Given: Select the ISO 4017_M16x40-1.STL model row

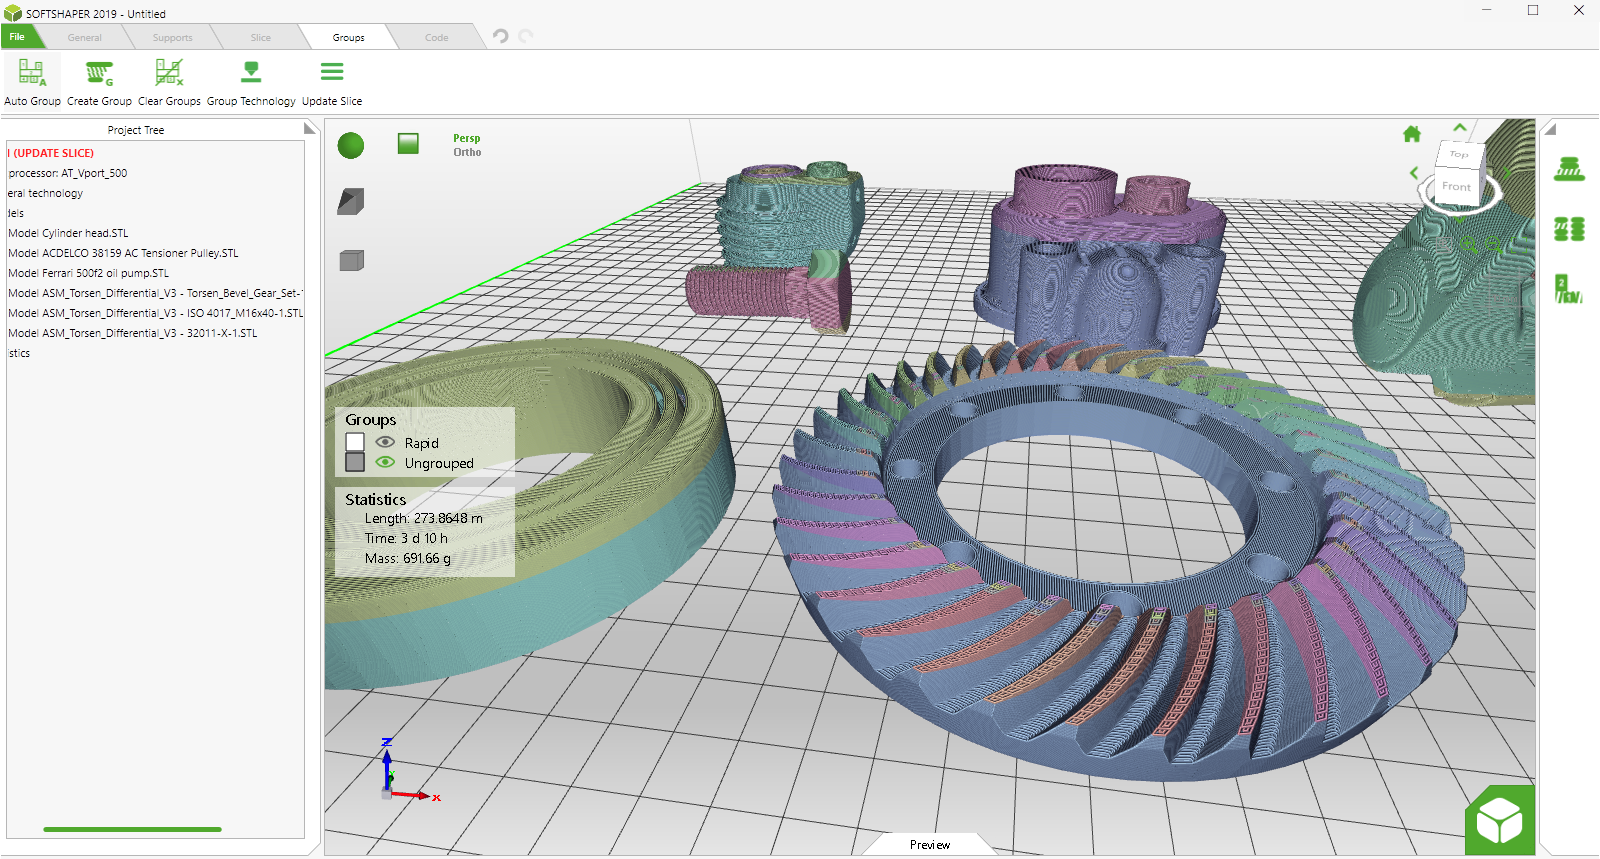Looking at the screenshot, I should pos(155,313).
